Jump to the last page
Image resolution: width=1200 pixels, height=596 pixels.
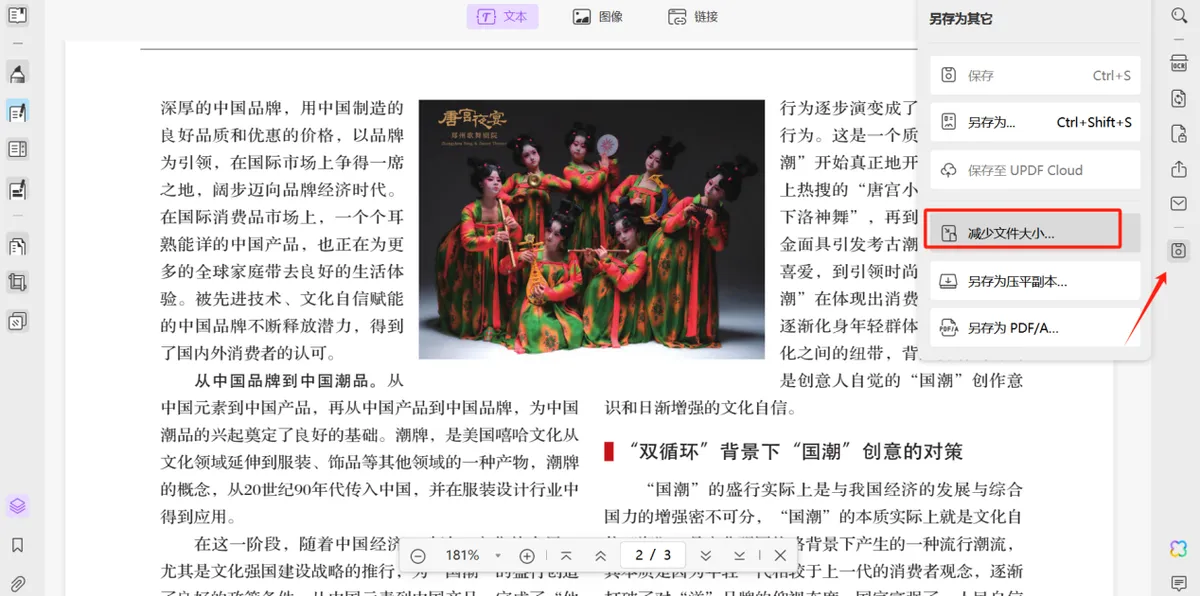pos(740,555)
